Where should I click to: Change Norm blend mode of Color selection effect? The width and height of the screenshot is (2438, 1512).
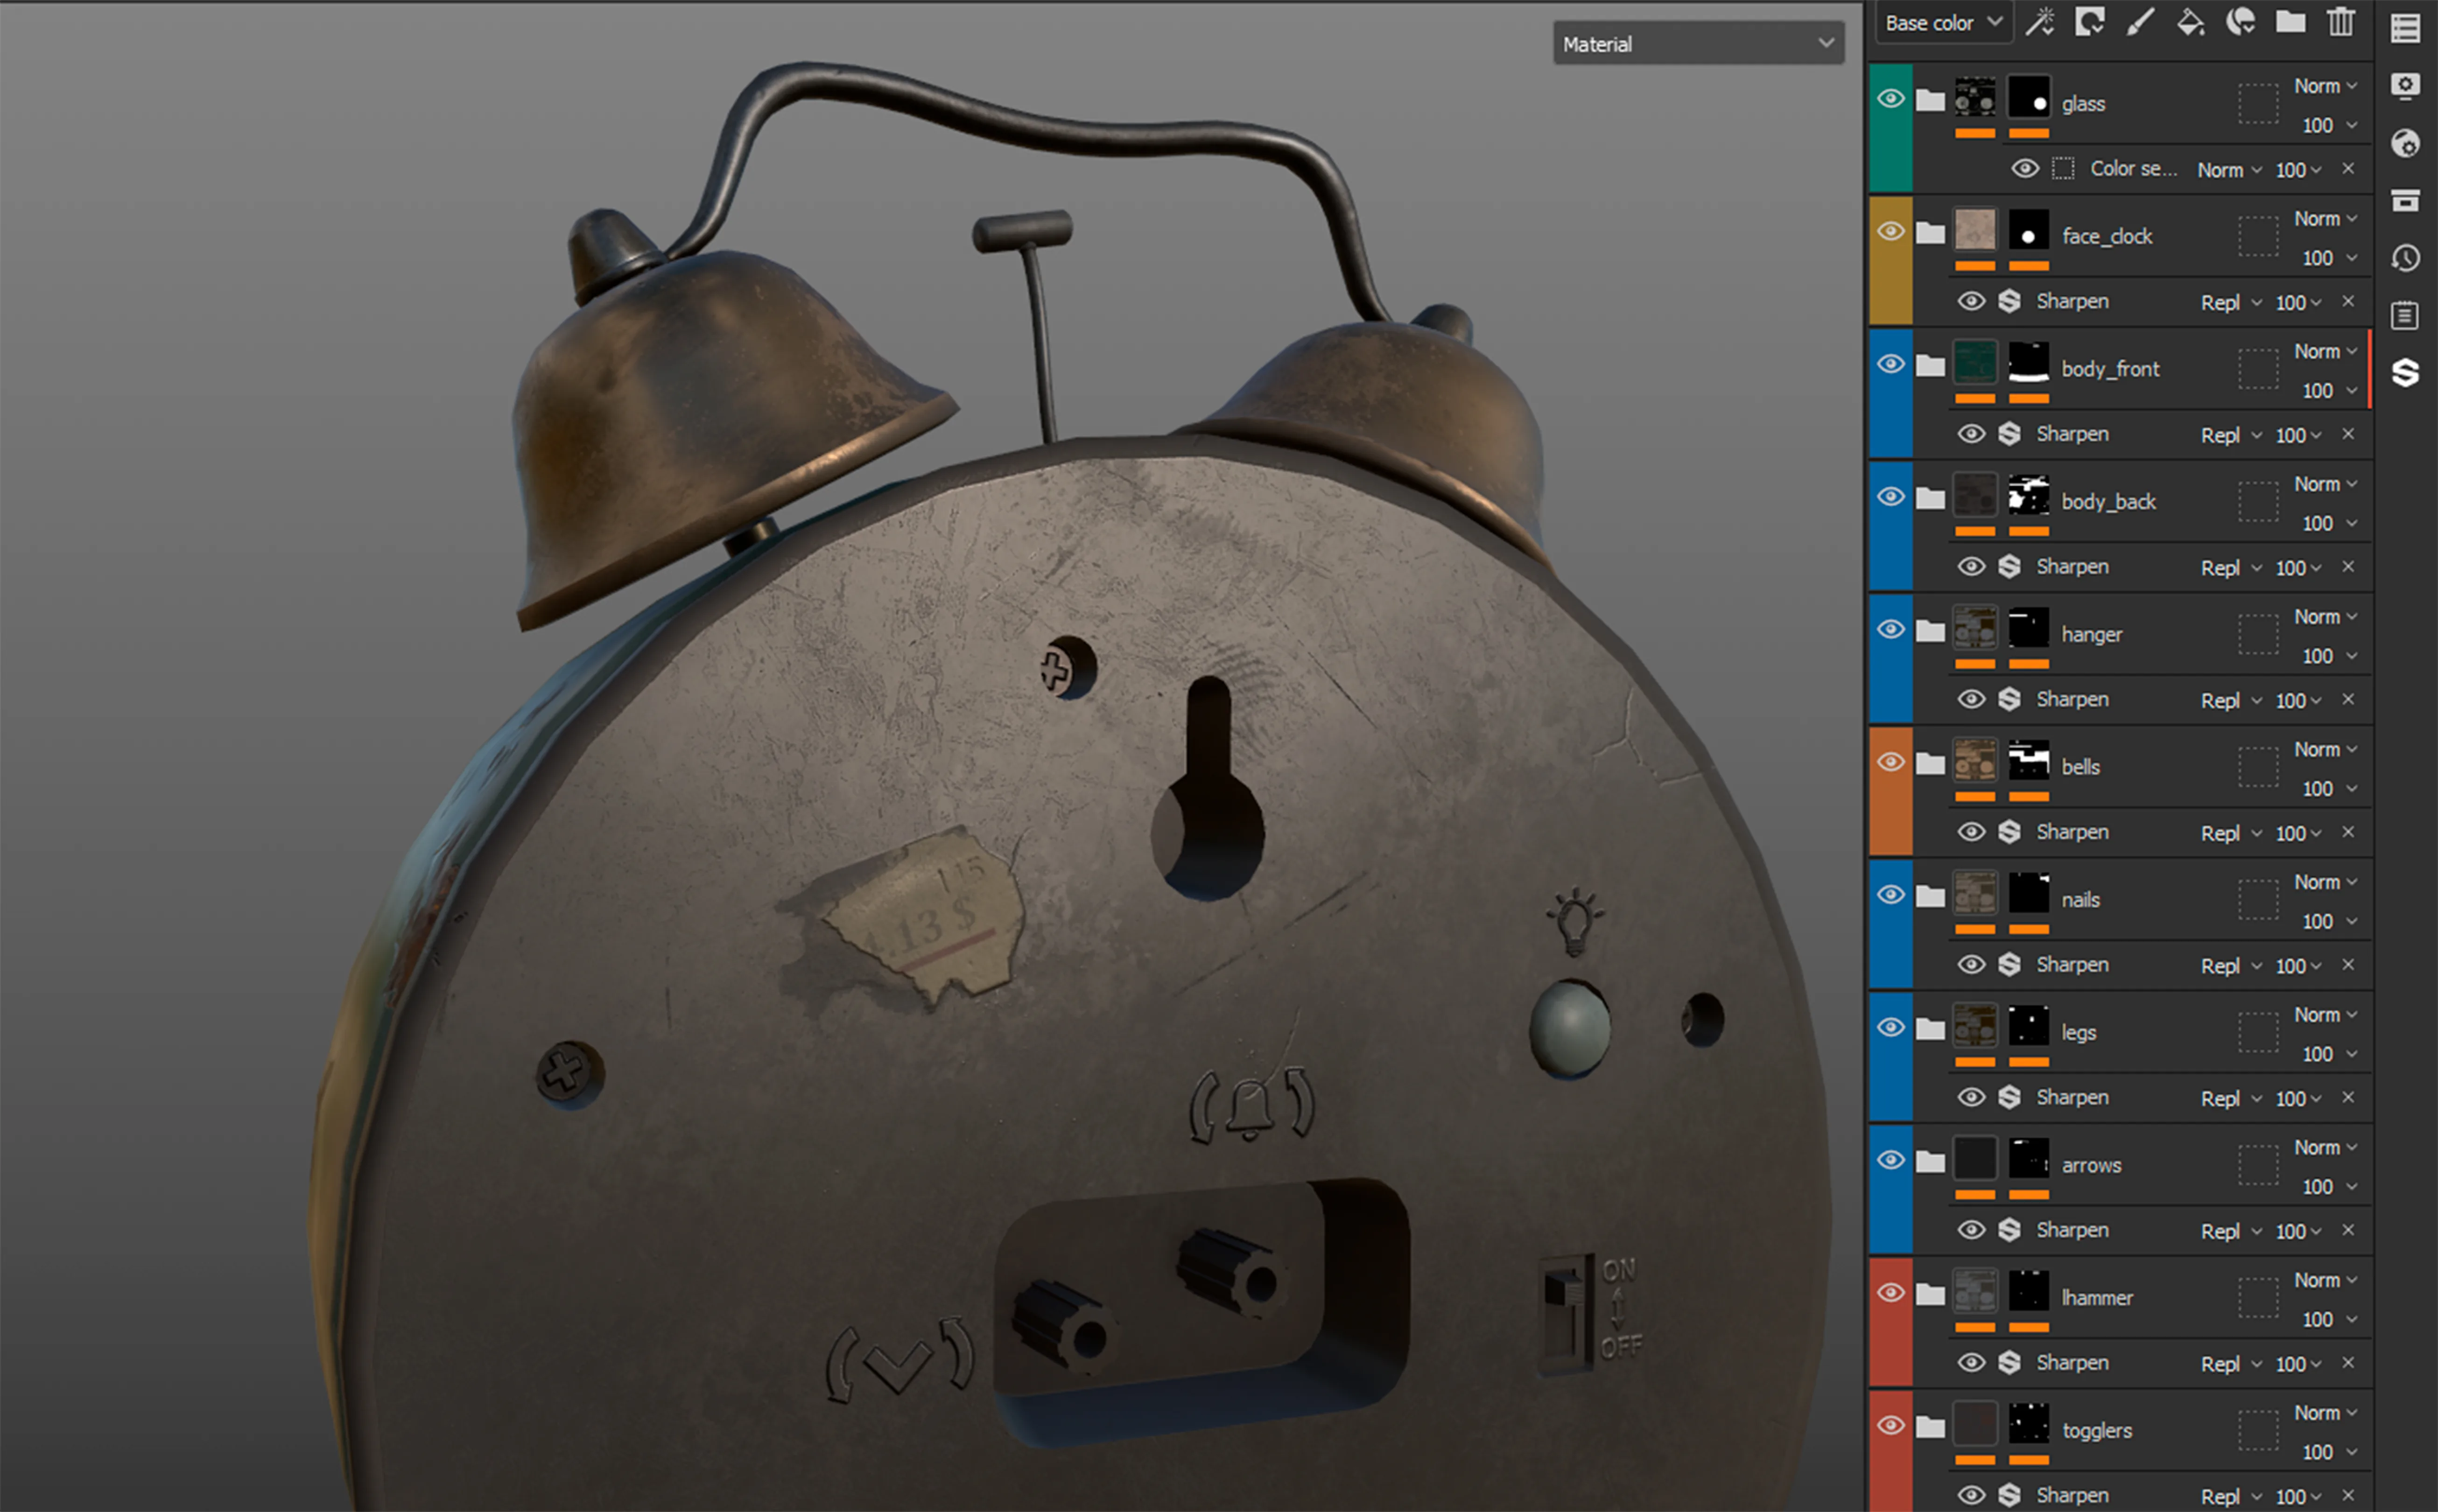click(2229, 170)
